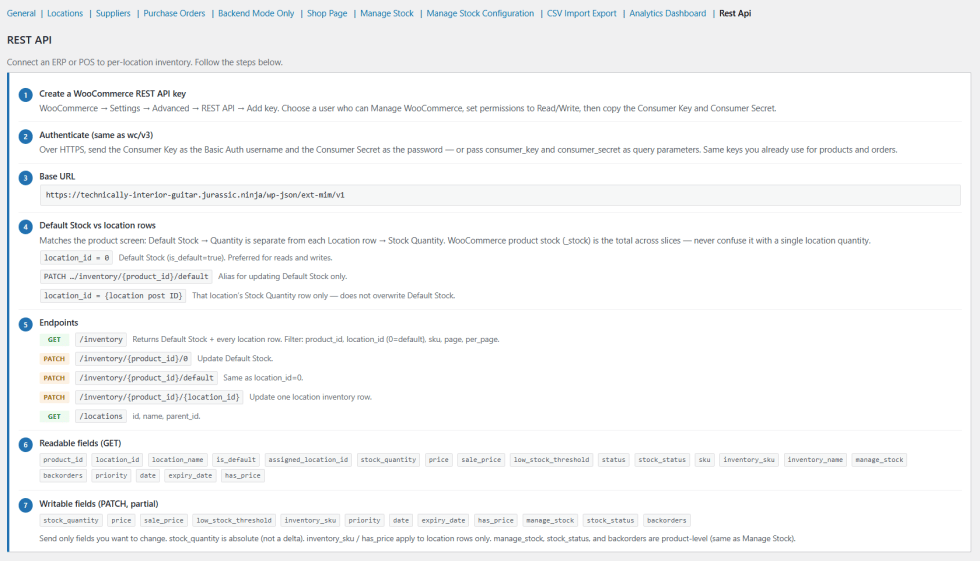
Task: Click the 'assigned_location_id' field chip
Action: 308,460
